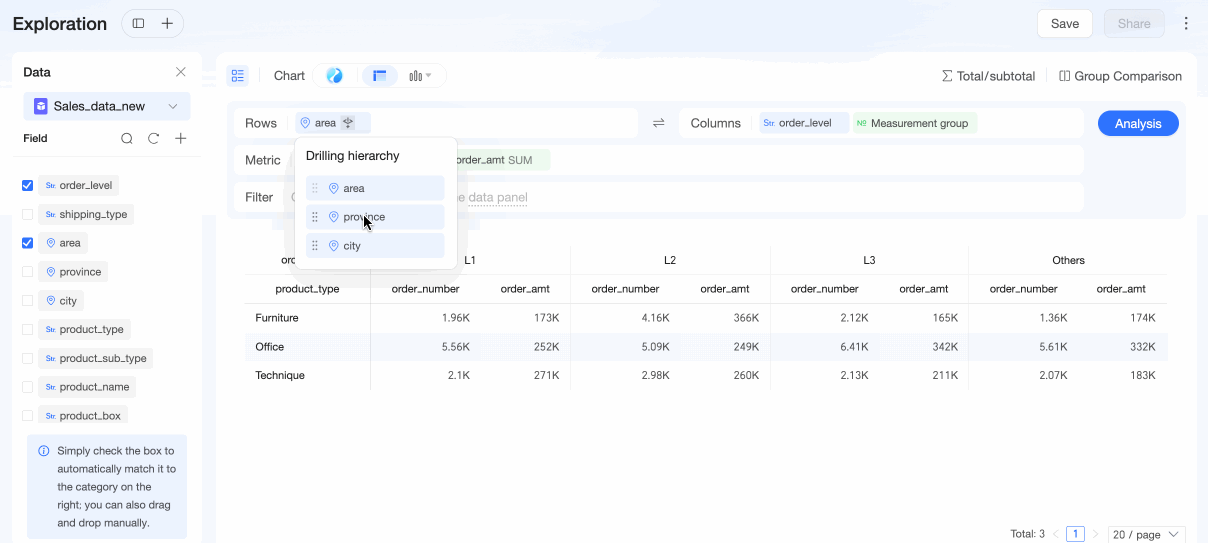
Task: Go to the next page arrow
Action: (x=1096, y=534)
